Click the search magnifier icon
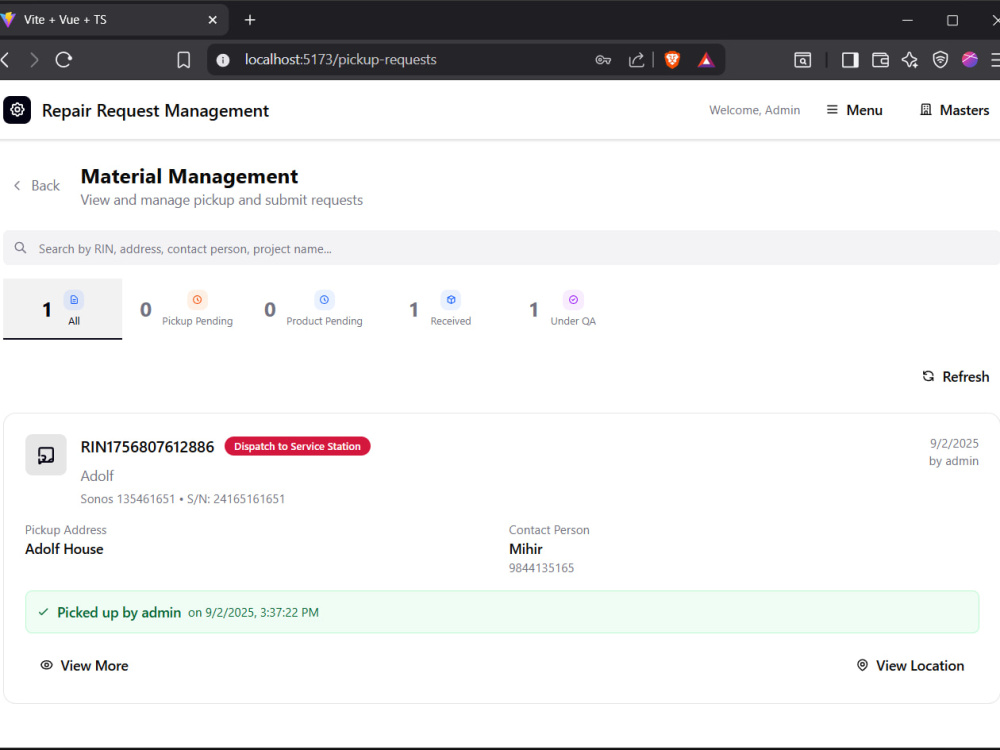This screenshot has width=1000, height=750. point(20,248)
